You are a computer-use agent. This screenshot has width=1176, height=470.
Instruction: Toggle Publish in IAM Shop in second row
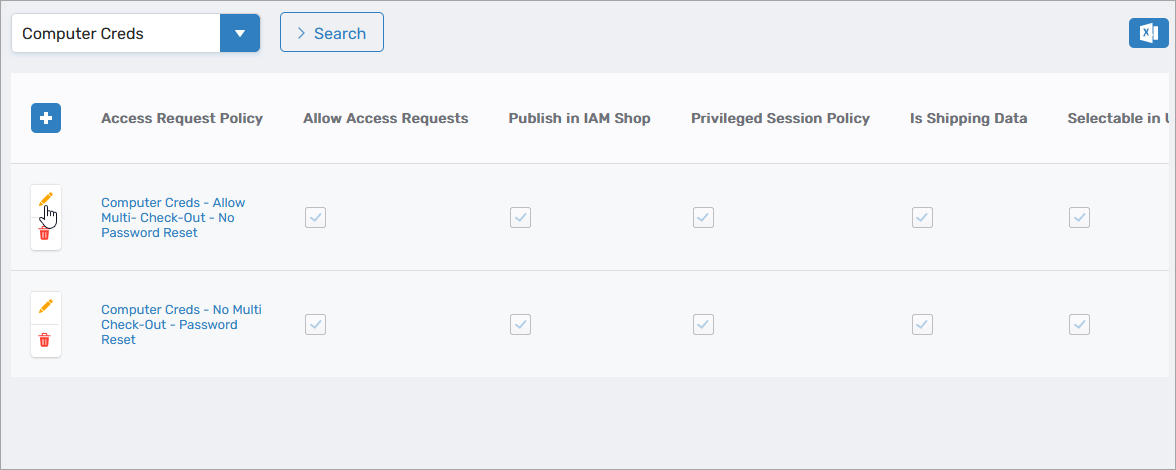[520, 324]
